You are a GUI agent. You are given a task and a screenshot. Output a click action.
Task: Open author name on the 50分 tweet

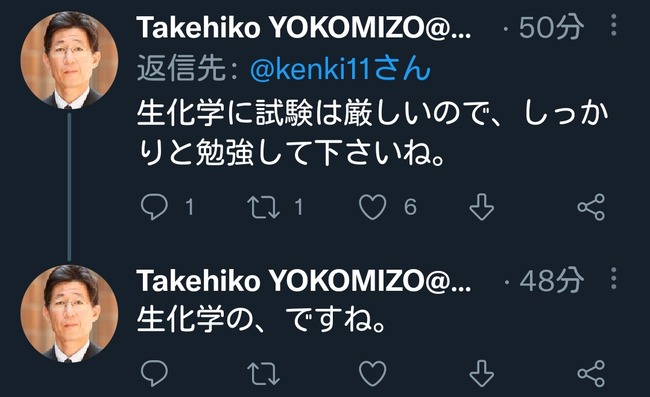pyautogui.click(x=303, y=28)
